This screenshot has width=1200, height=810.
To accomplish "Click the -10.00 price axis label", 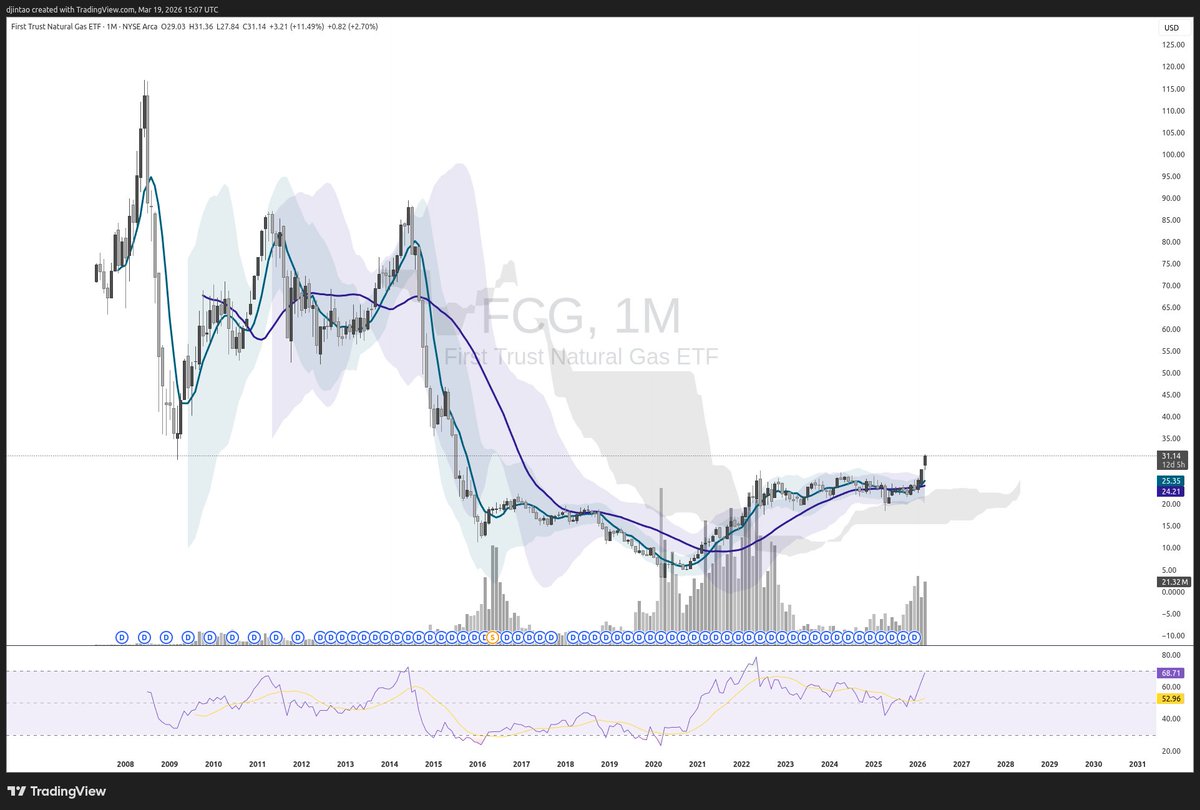I will pyautogui.click(x=1173, y=636).
